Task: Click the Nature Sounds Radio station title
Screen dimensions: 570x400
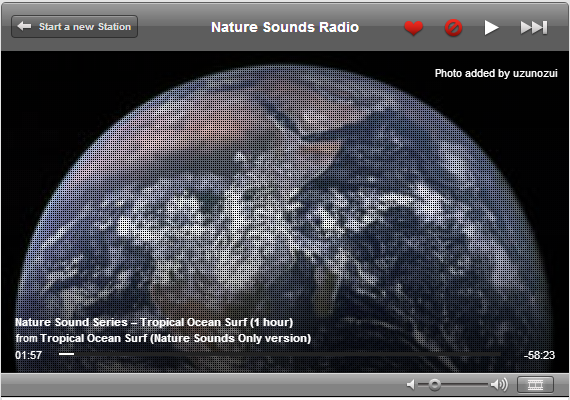Action: pos(285,27)
